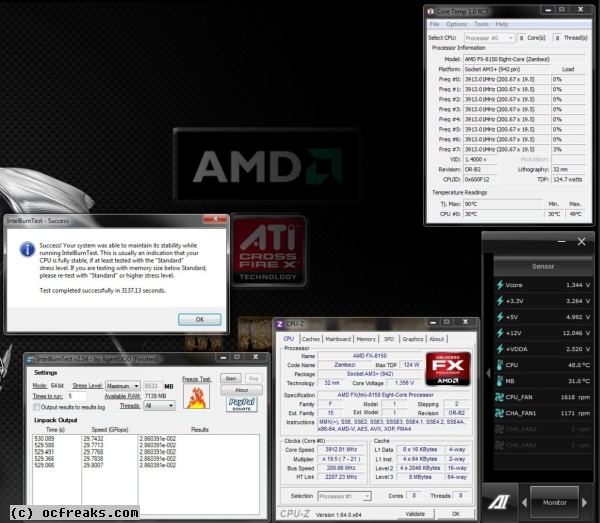
Task: Click the Freq #7 load value 3%
Action: [x=568, y=149]
